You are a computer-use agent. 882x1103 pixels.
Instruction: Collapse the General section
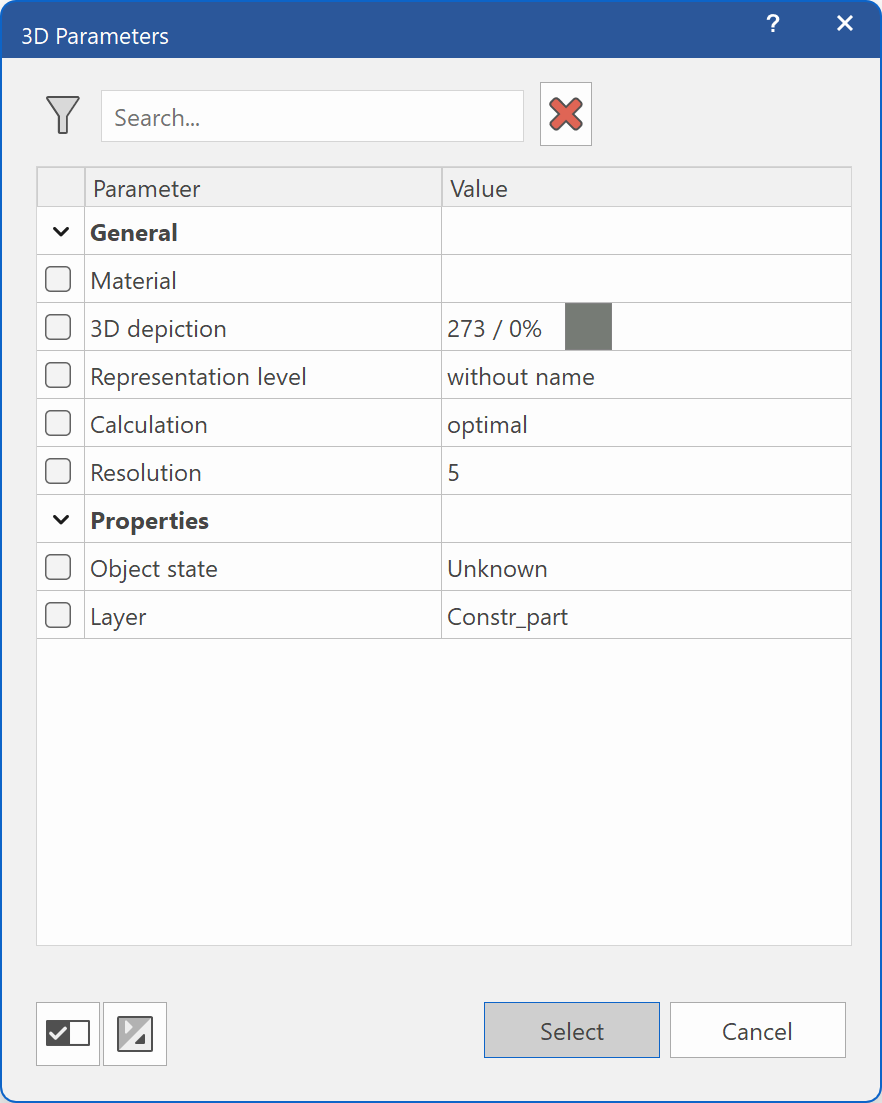tap(60, 231)
